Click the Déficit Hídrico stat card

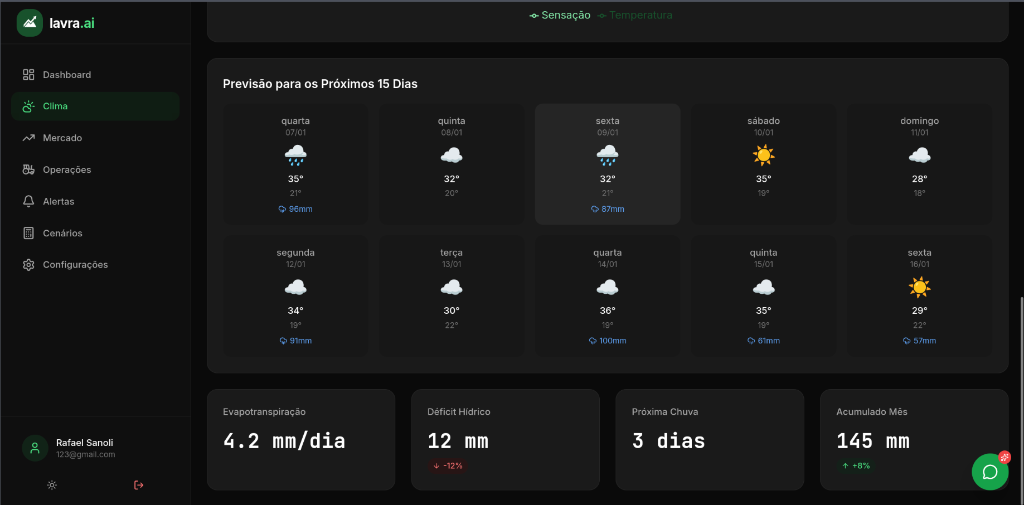click(505, 440)
